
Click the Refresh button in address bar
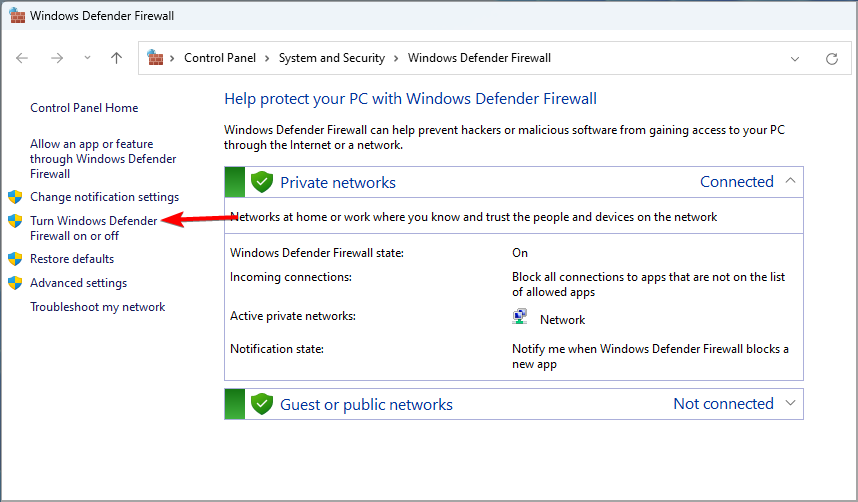831,59
